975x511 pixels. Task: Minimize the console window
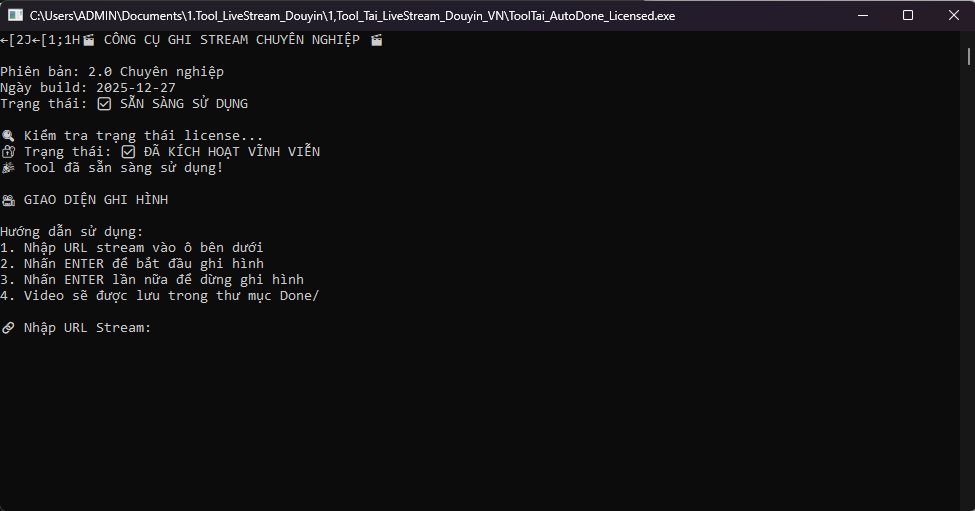click(861, 15)
